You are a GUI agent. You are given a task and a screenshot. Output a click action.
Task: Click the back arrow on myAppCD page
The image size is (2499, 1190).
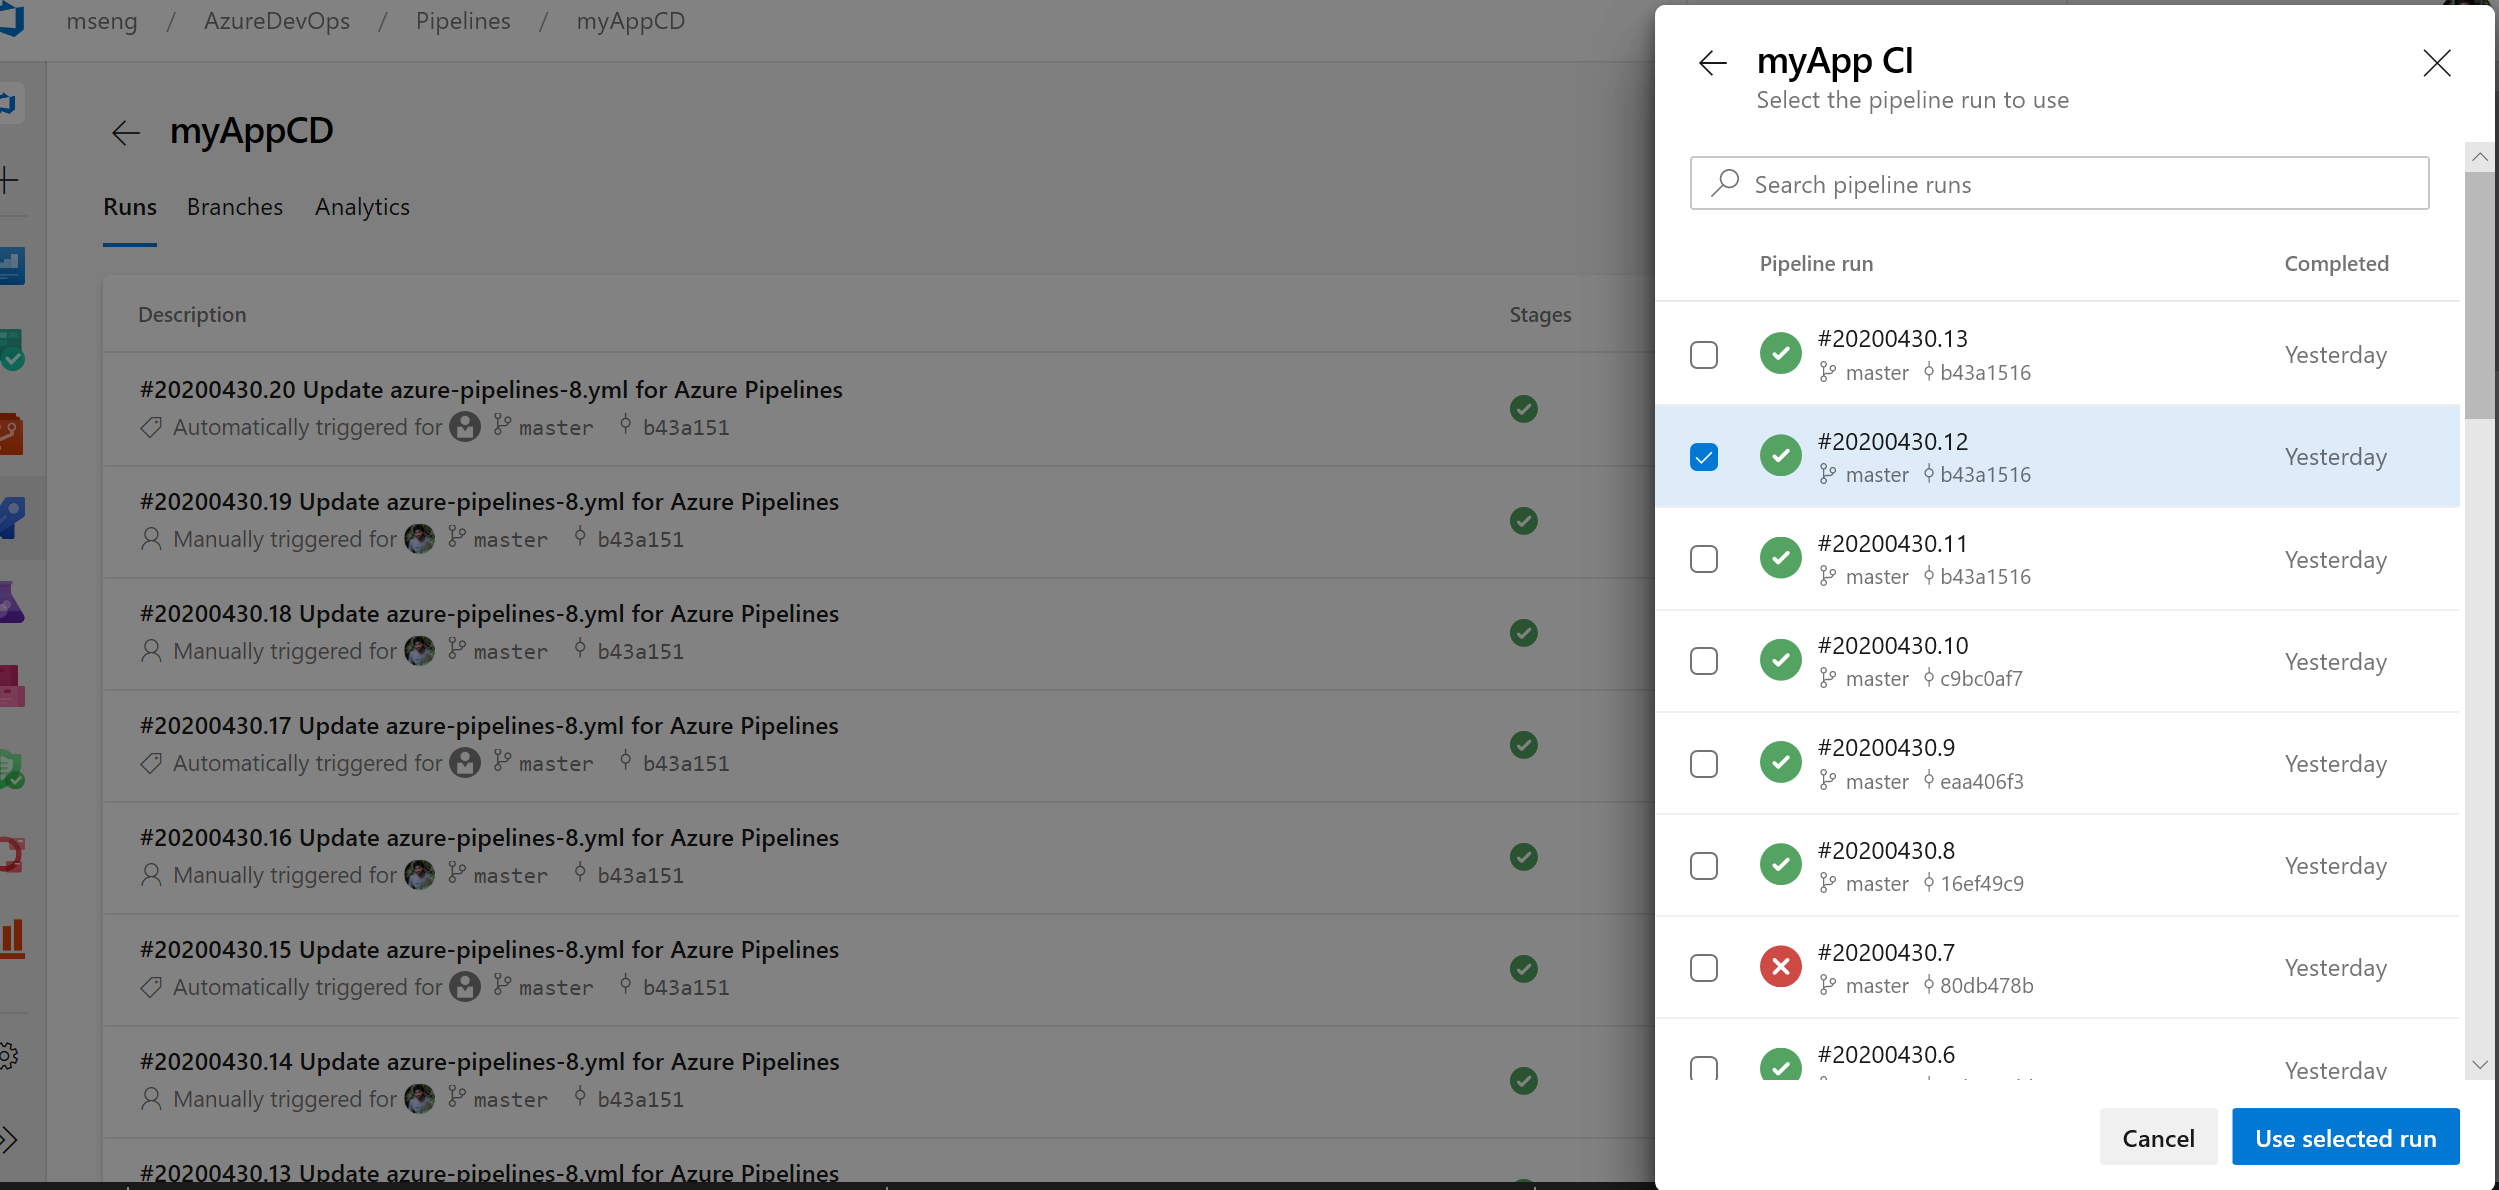click(126, 131)
